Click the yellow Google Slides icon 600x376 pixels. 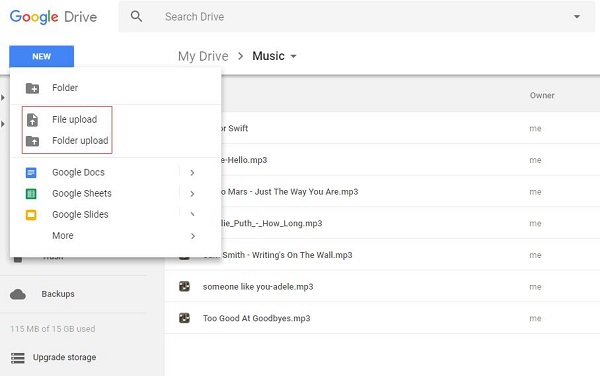click(x=31, y=215)
